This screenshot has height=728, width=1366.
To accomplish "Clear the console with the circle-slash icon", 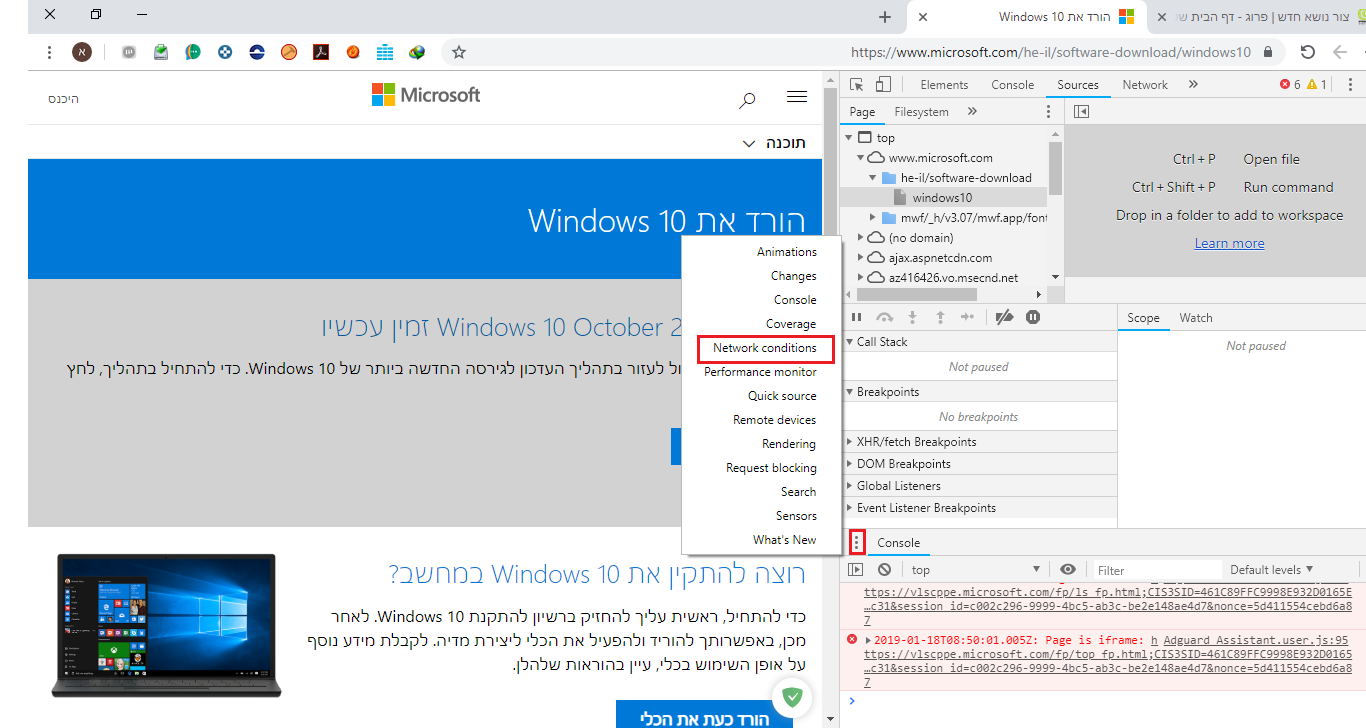I will (884, 570).
